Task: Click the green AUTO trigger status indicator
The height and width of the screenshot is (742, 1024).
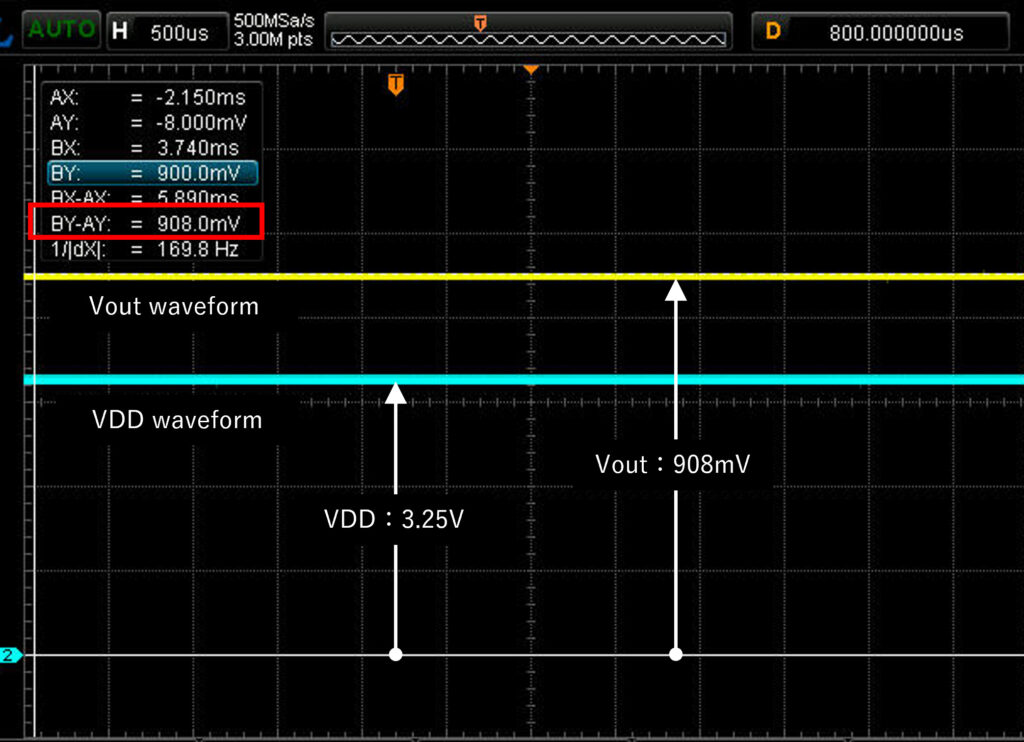Action: 60,30
